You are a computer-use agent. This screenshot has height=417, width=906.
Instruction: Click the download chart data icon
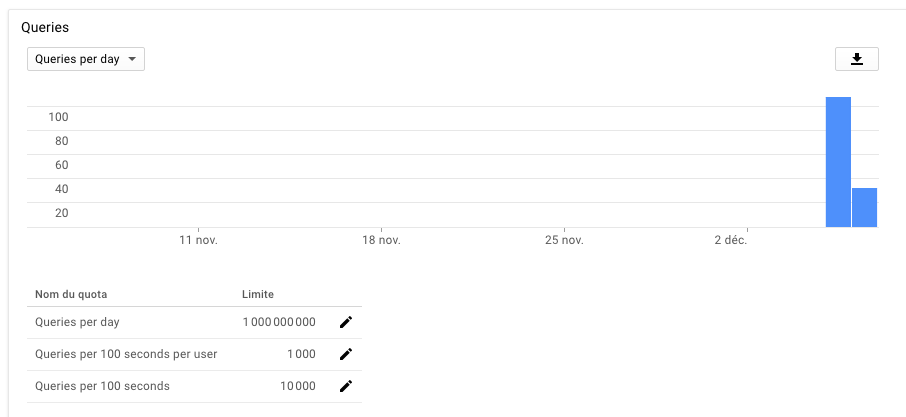[x=856, y=59]
